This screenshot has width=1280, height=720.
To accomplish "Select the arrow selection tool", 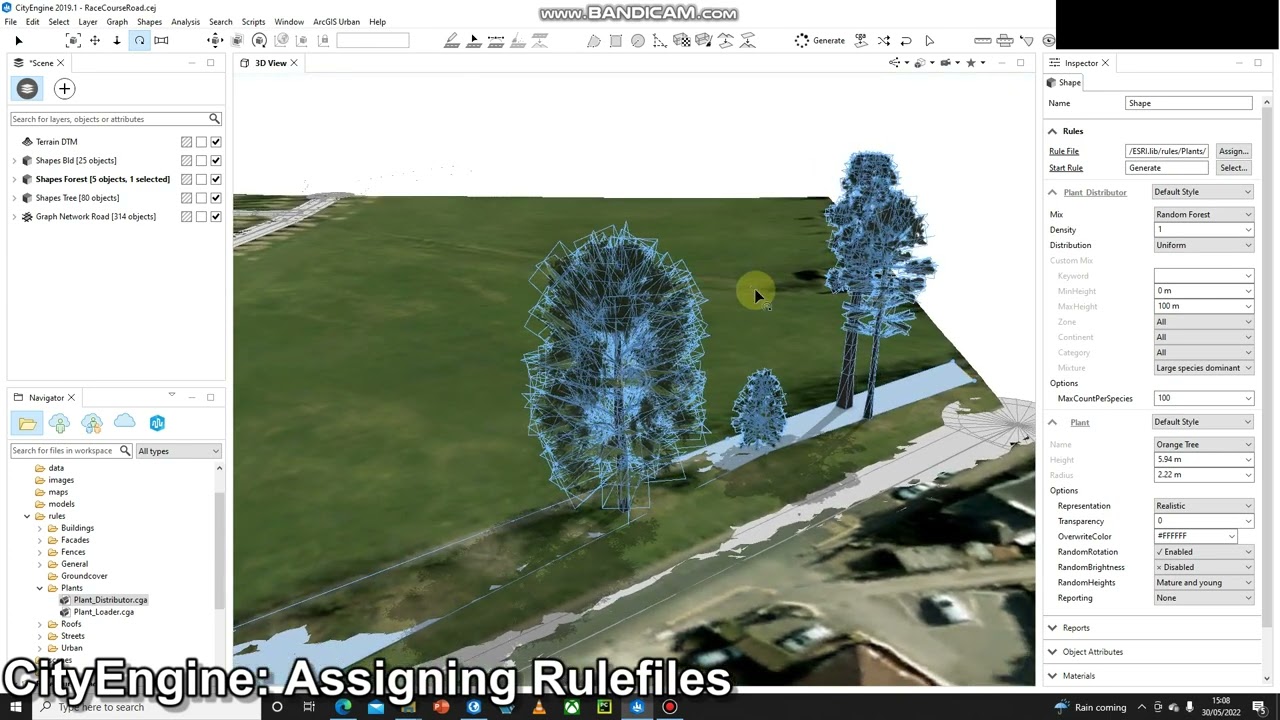I will point(18,40).
